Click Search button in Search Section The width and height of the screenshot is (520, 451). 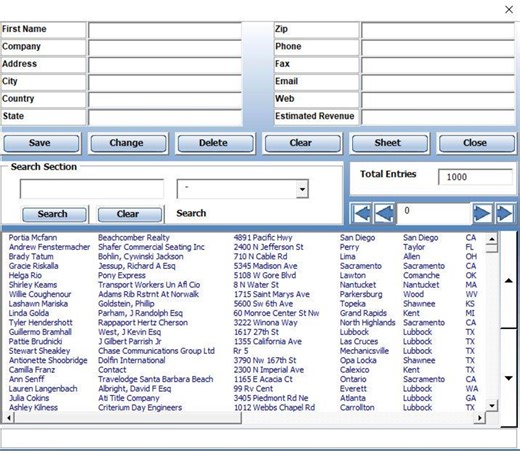(x=54, y=214)
